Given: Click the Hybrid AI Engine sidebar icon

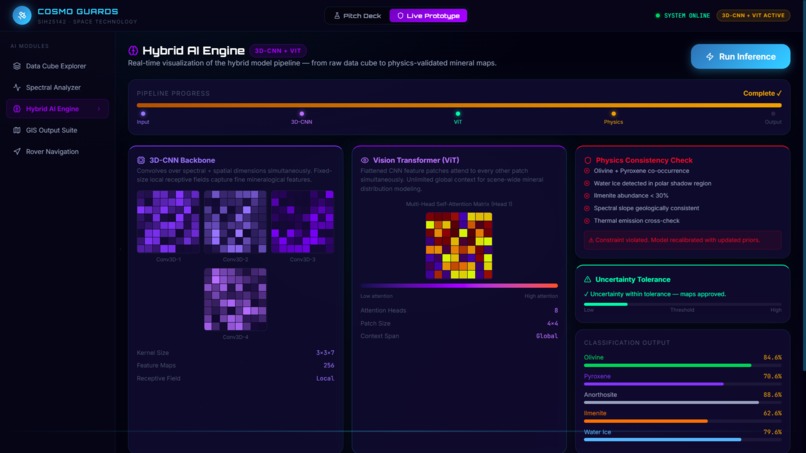Looking at the screenshot, I should (17, 109).
